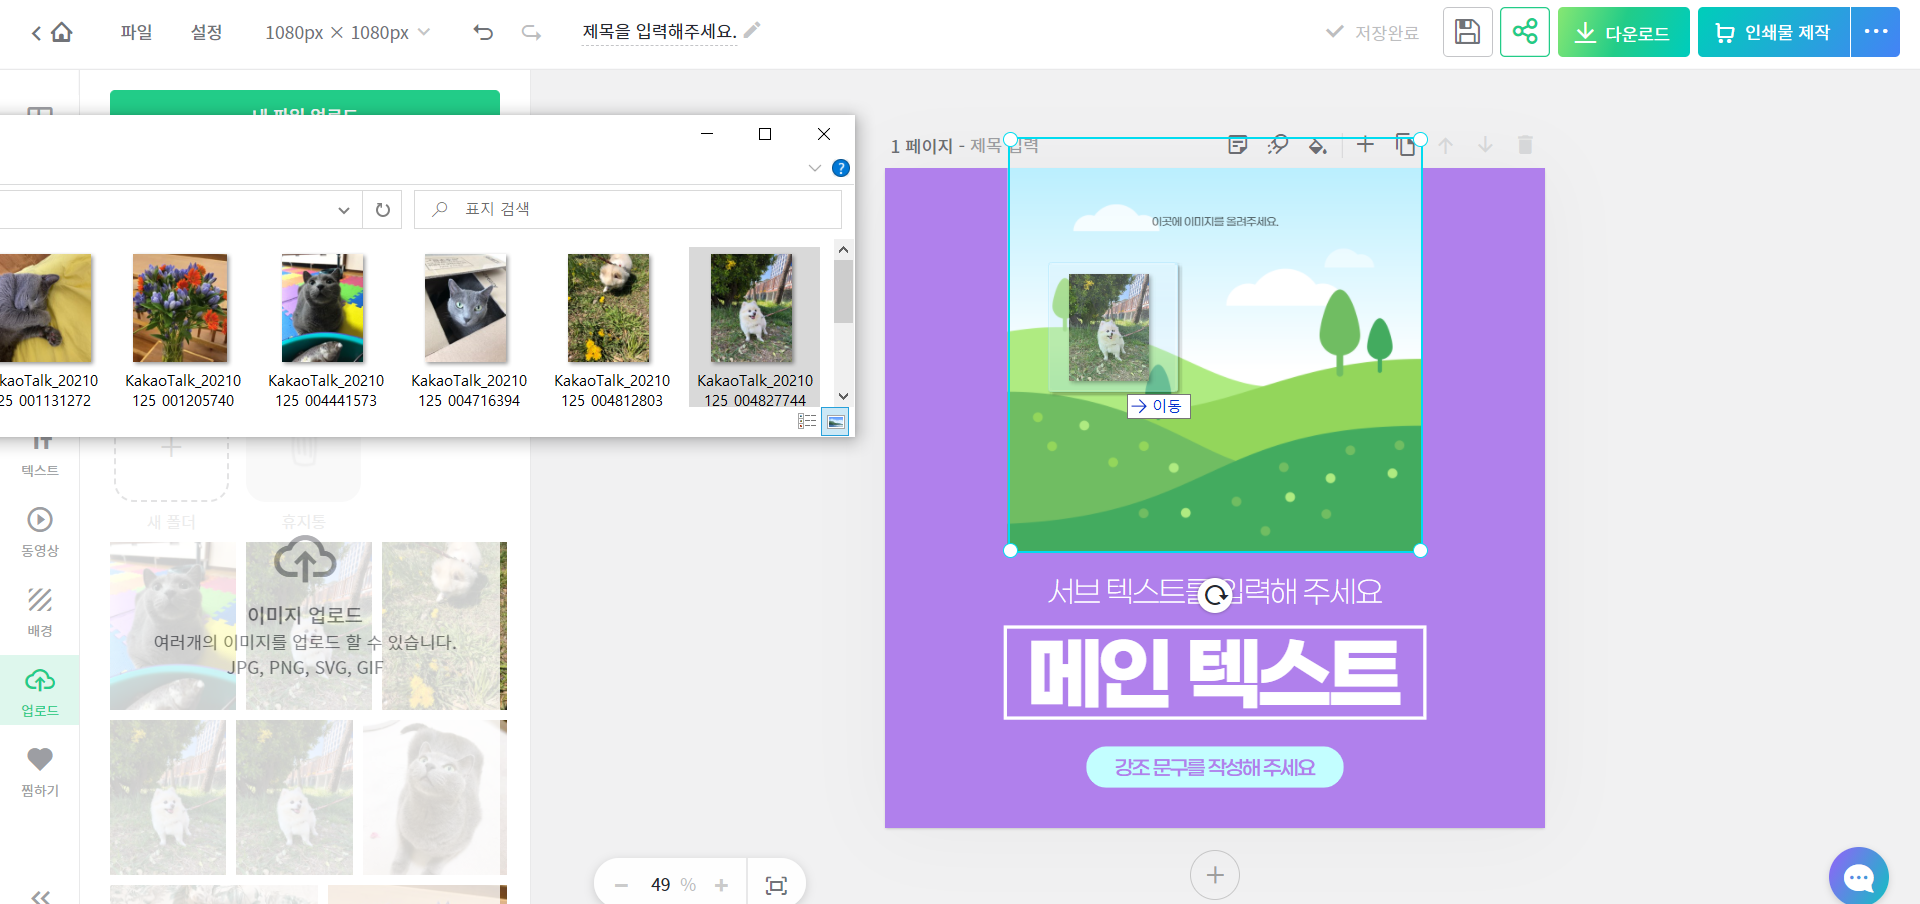Viewport: 1920px width, 904px height.
Task: Select the 메인 텍스트 heading on canvas
Action: [x=1215, y=672]
